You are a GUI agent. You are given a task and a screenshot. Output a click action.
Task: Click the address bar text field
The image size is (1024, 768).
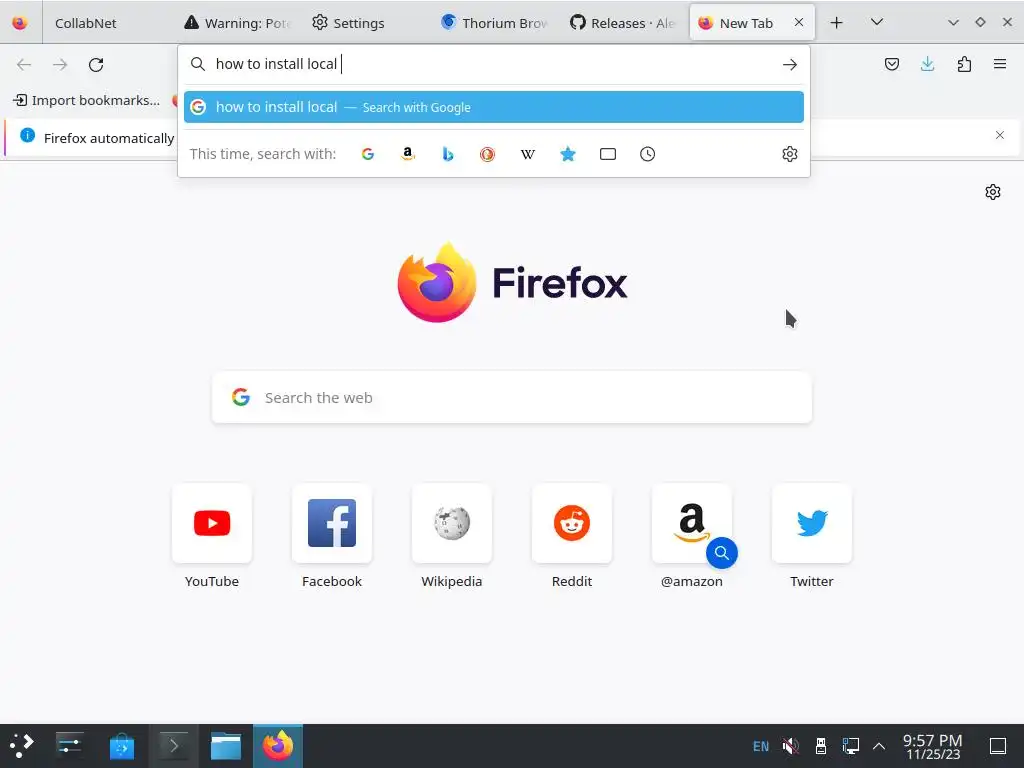[494, 64]
